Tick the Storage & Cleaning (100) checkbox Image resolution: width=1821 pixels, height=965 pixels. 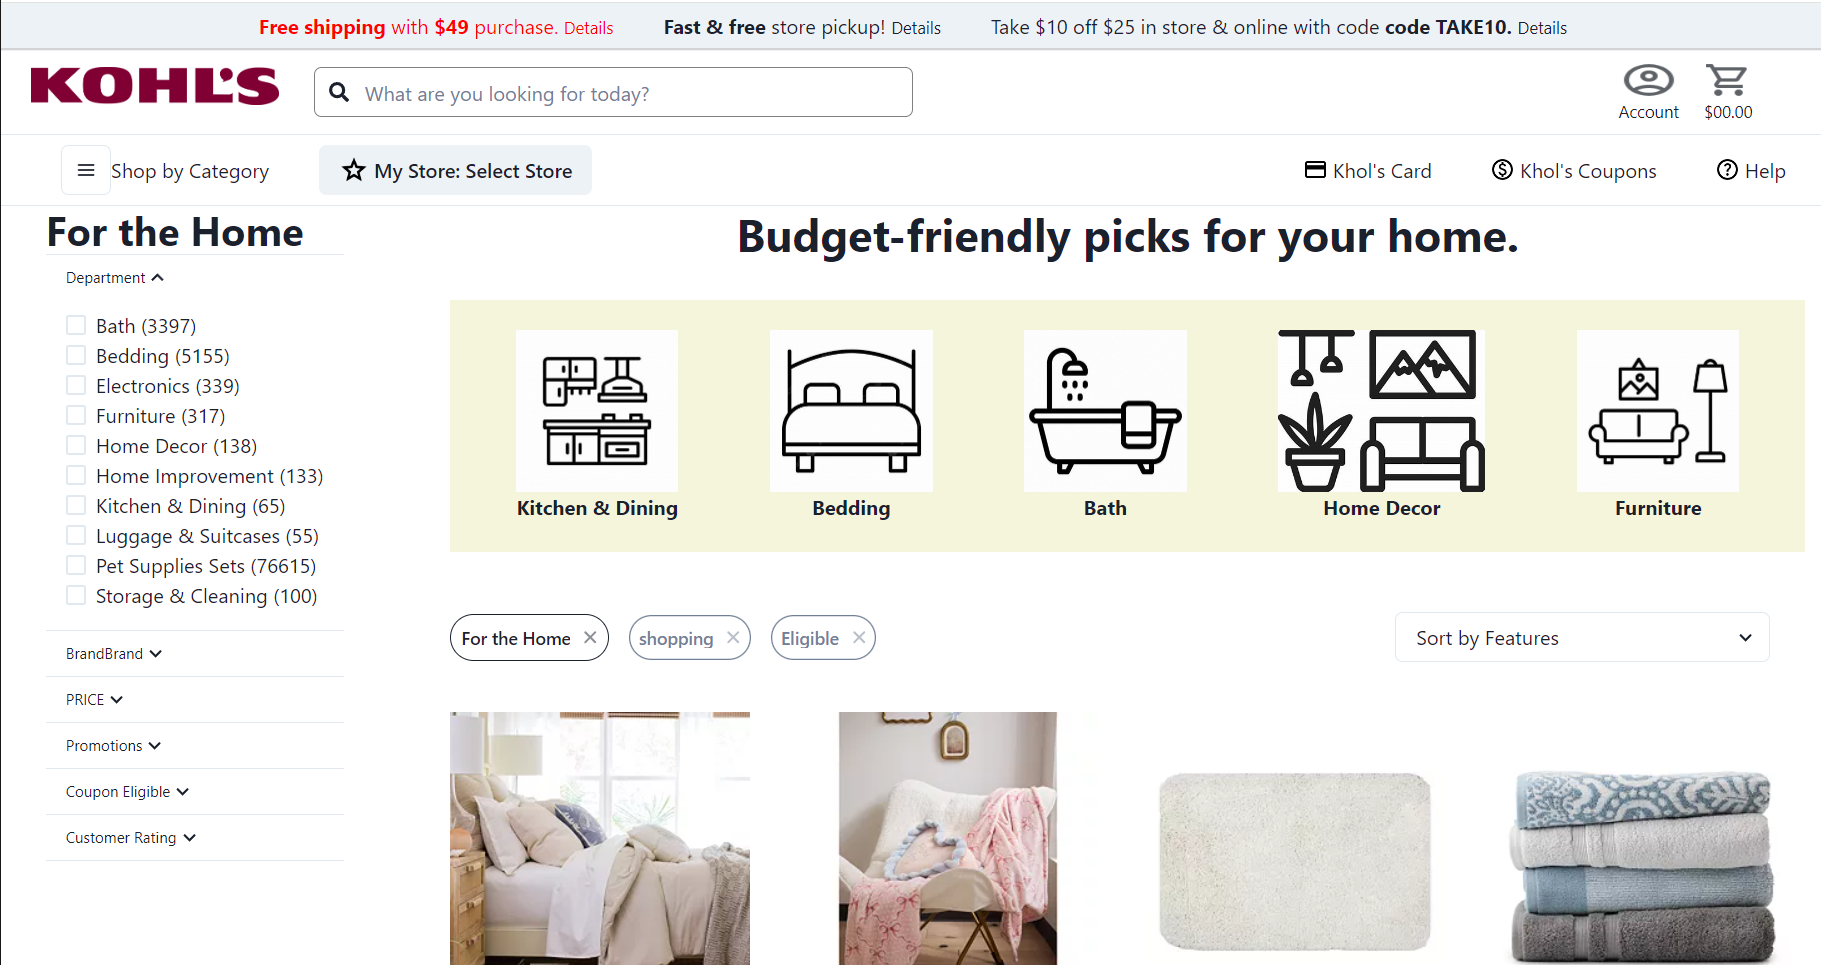[76, 595]
